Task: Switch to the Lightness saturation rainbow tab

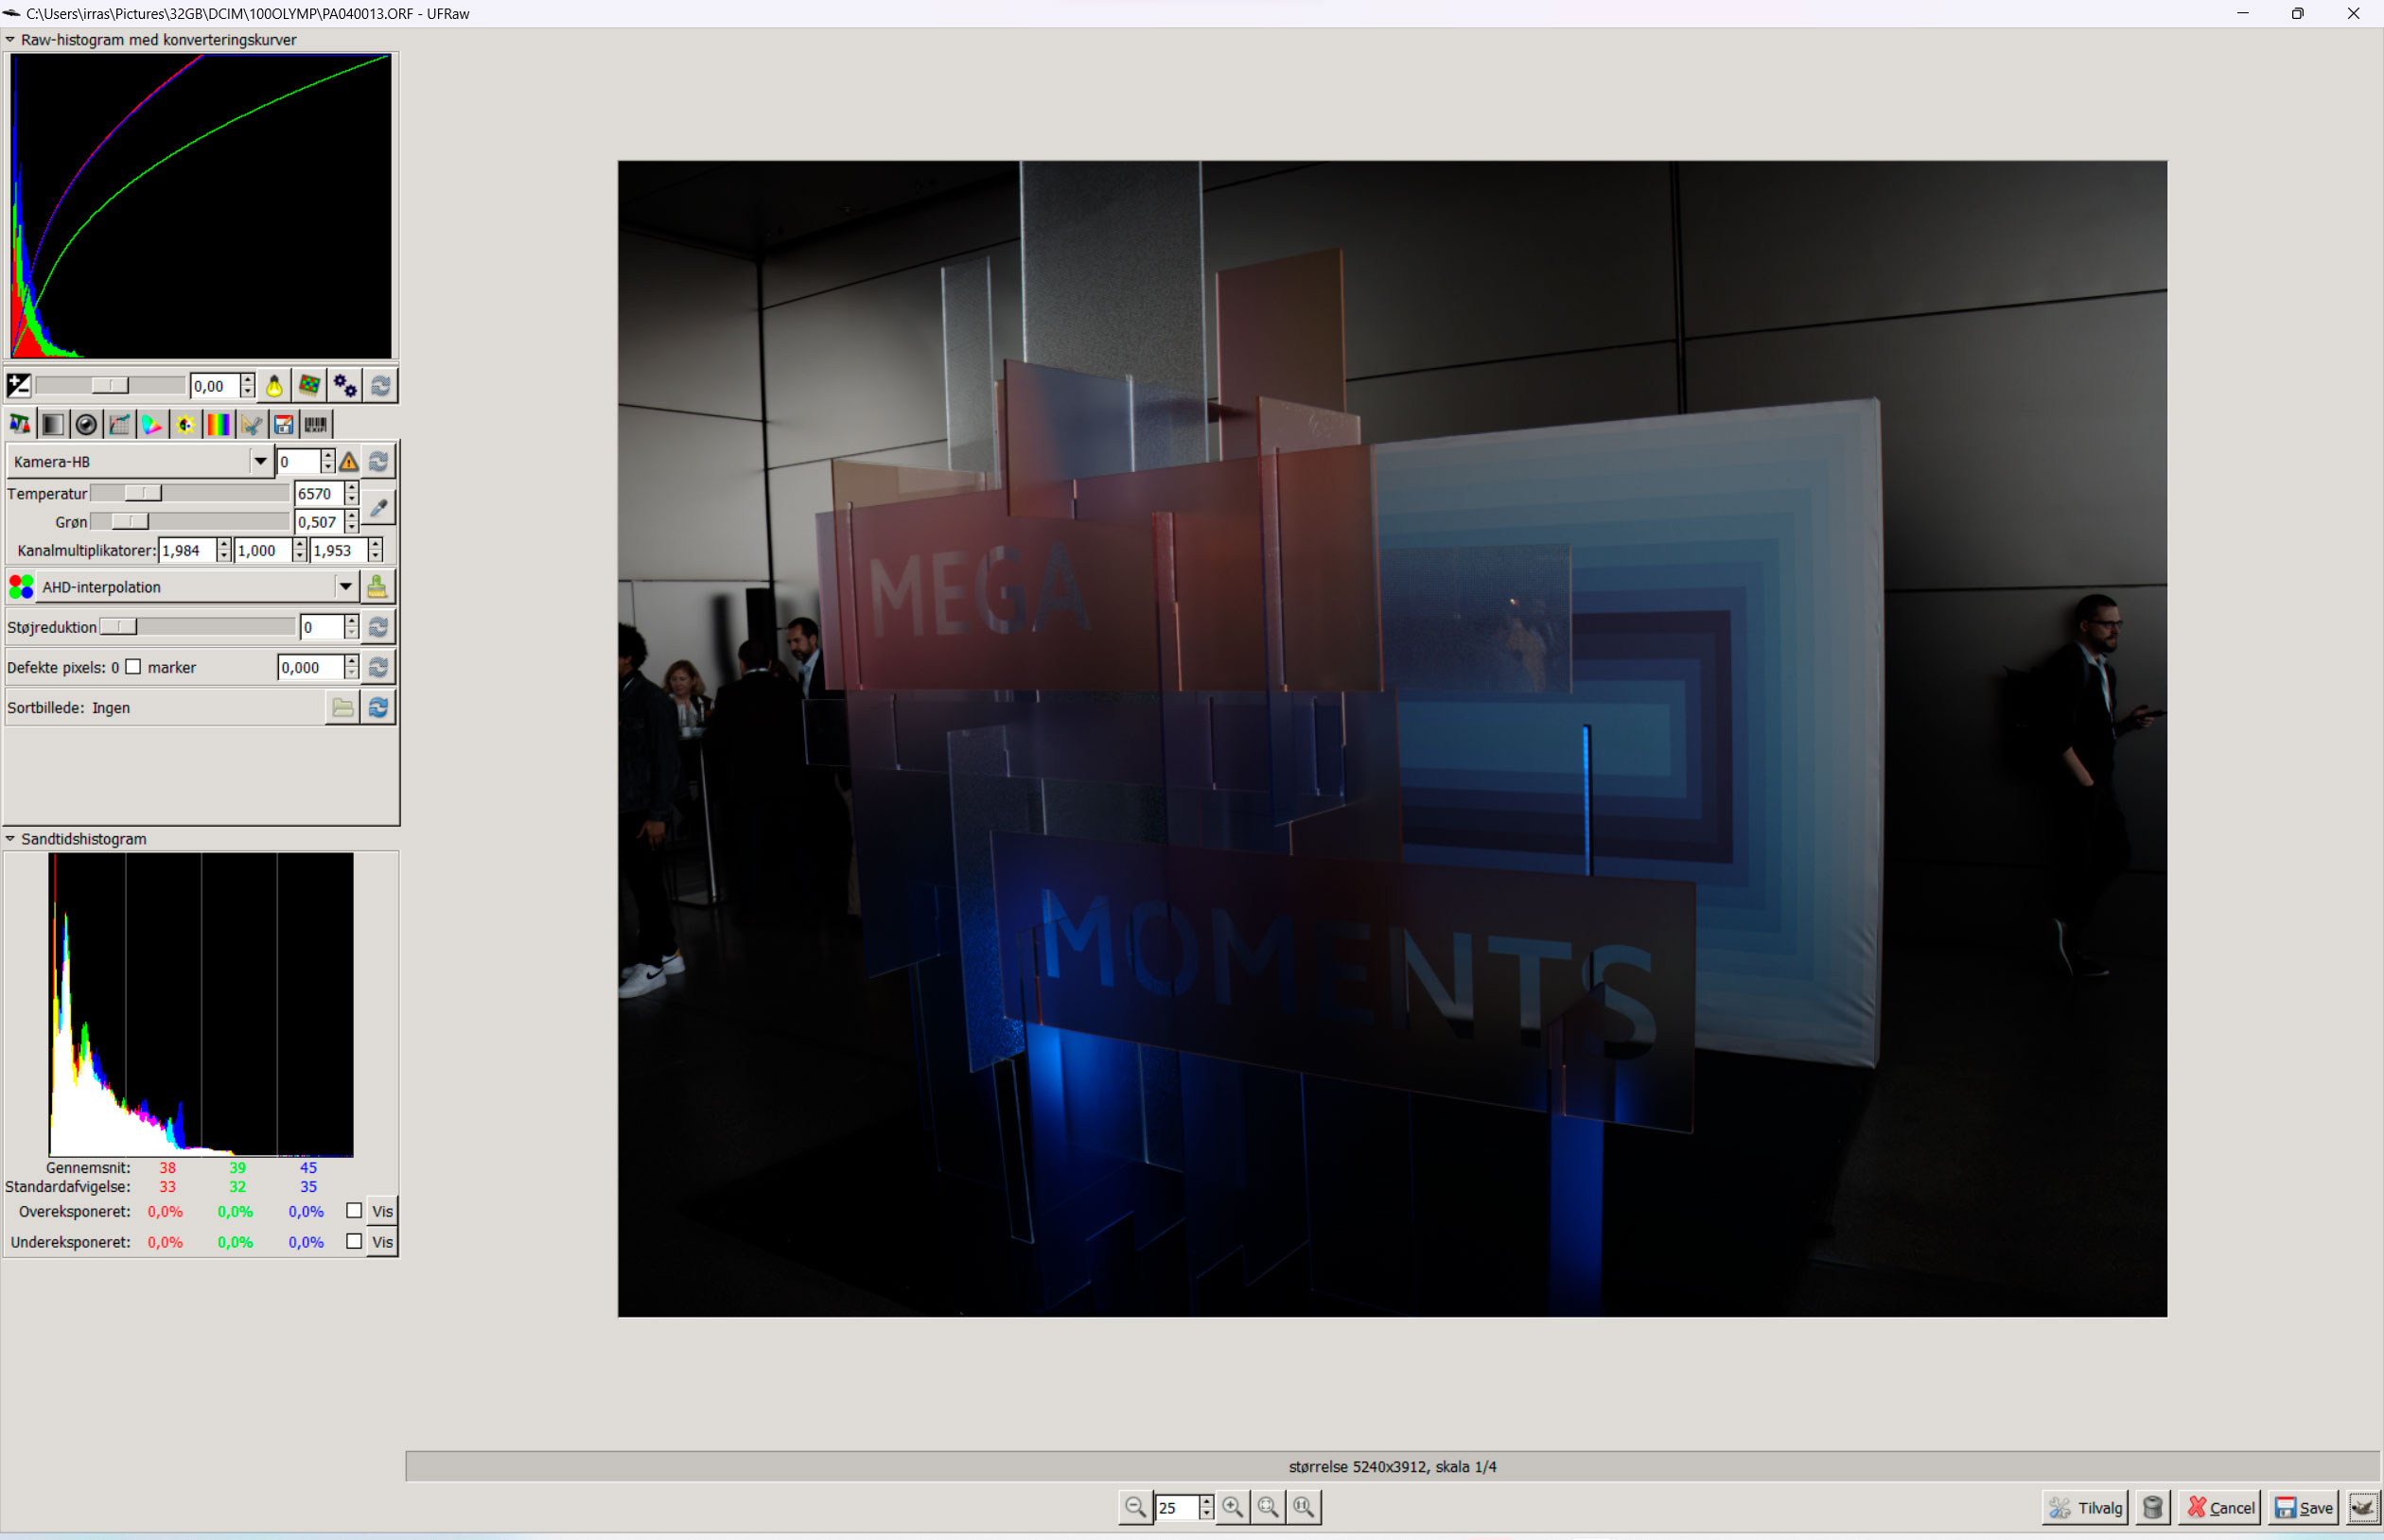Action: tap(220, 424)
